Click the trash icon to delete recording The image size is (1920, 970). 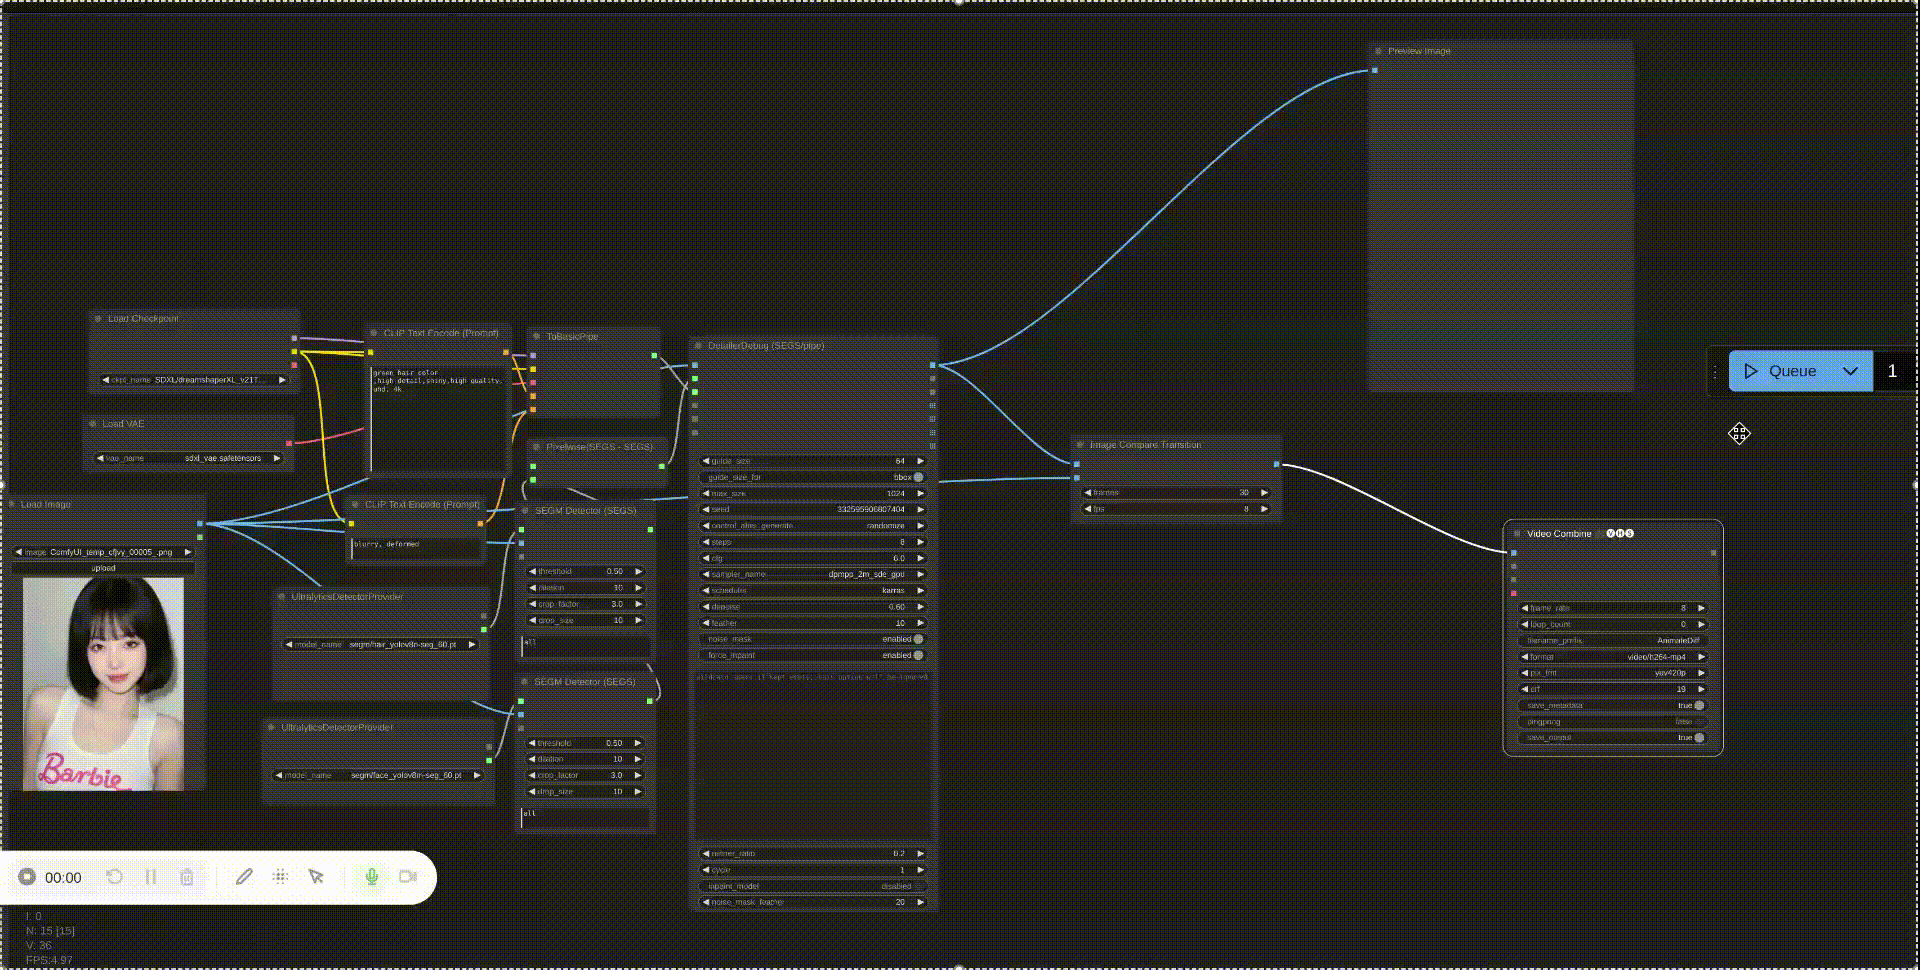pos(187,877)
